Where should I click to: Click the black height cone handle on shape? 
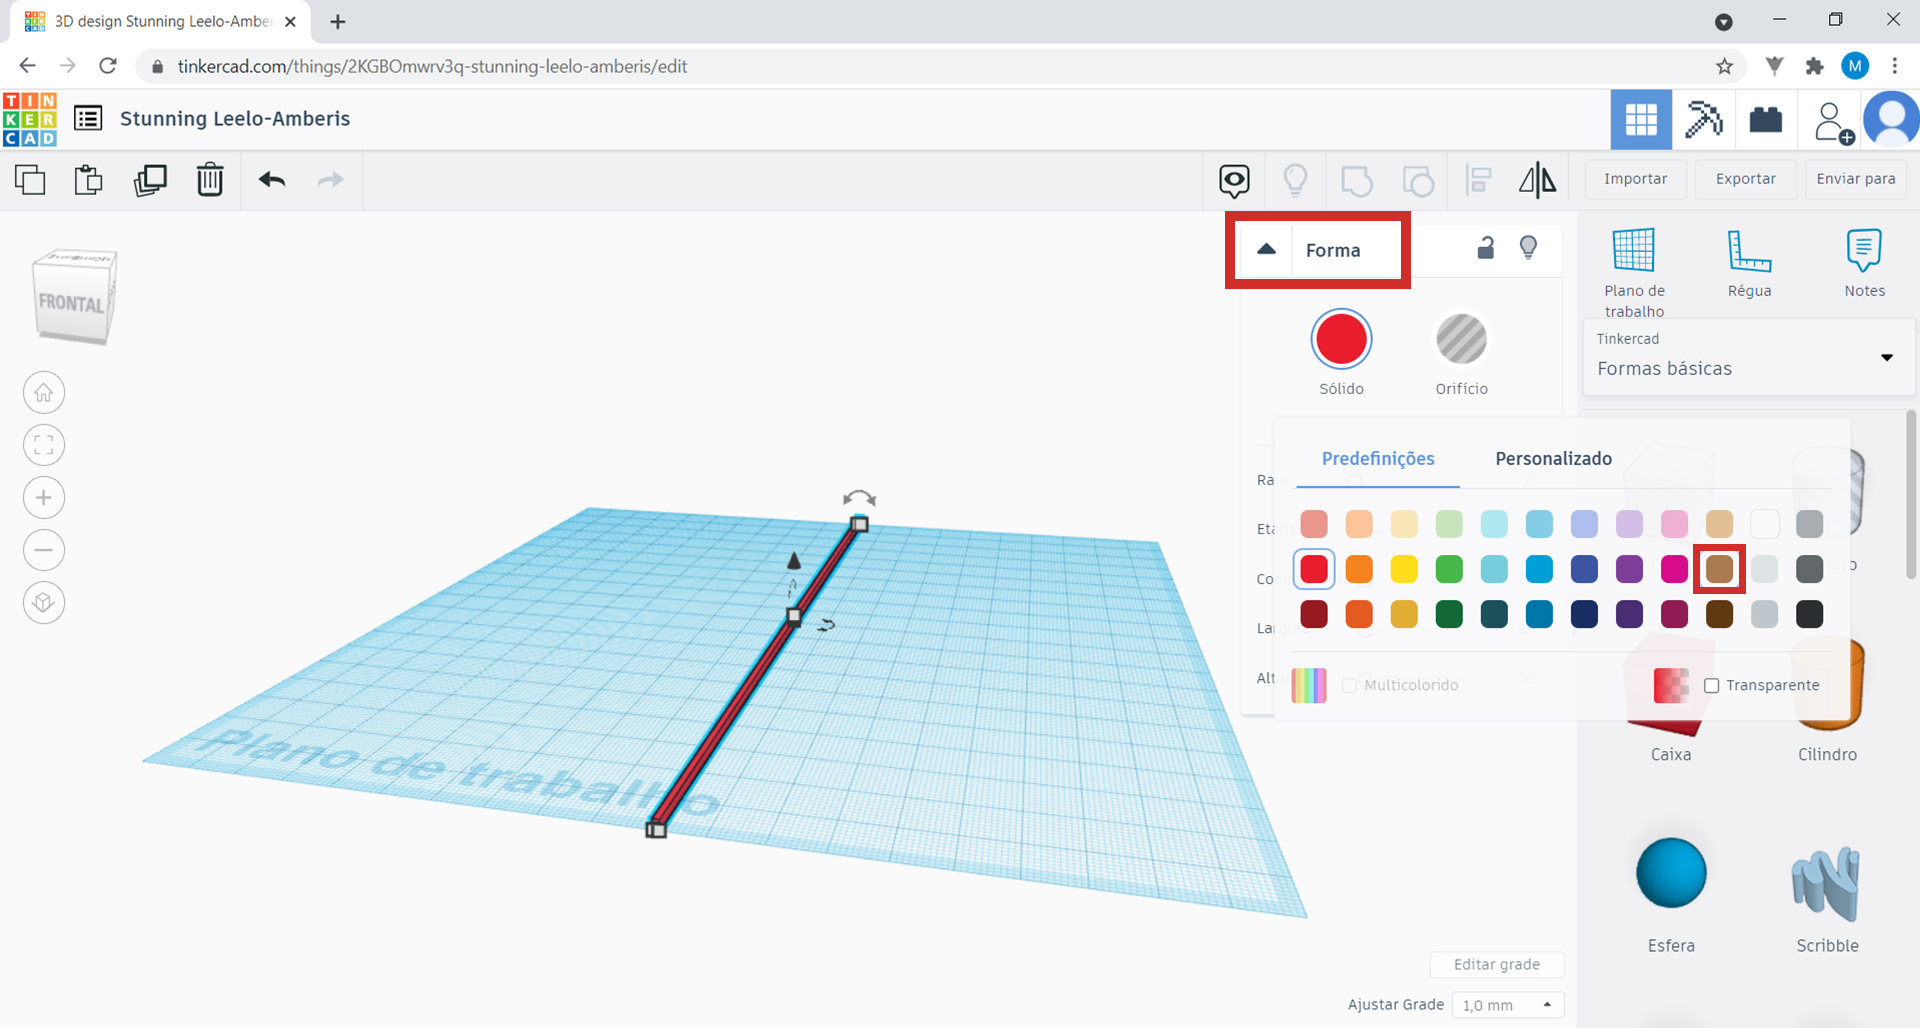tap(794, 560)
